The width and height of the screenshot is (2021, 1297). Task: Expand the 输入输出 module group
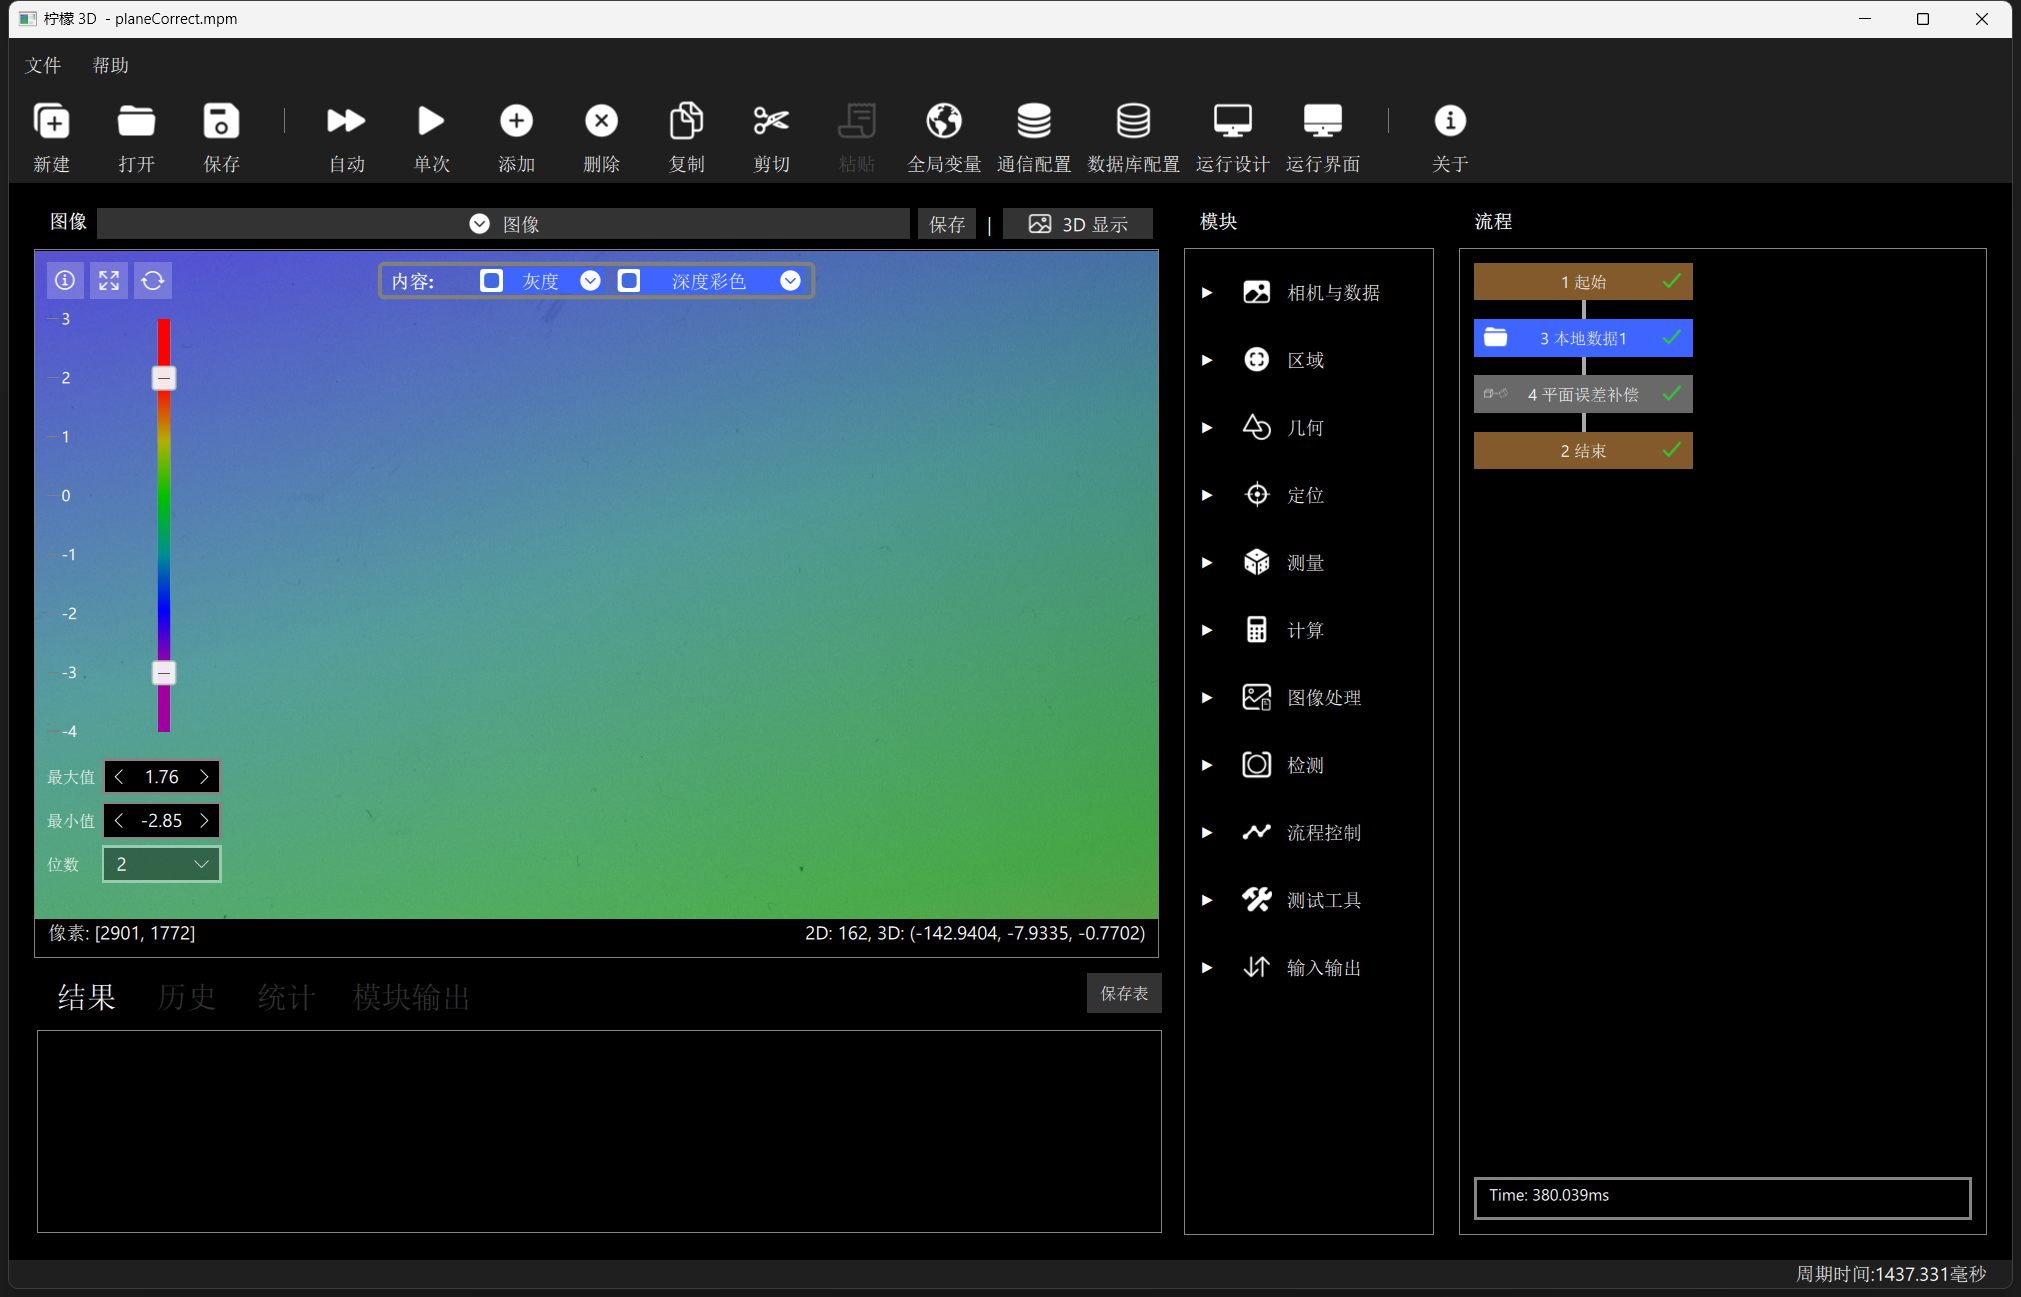pos(1207,968)
